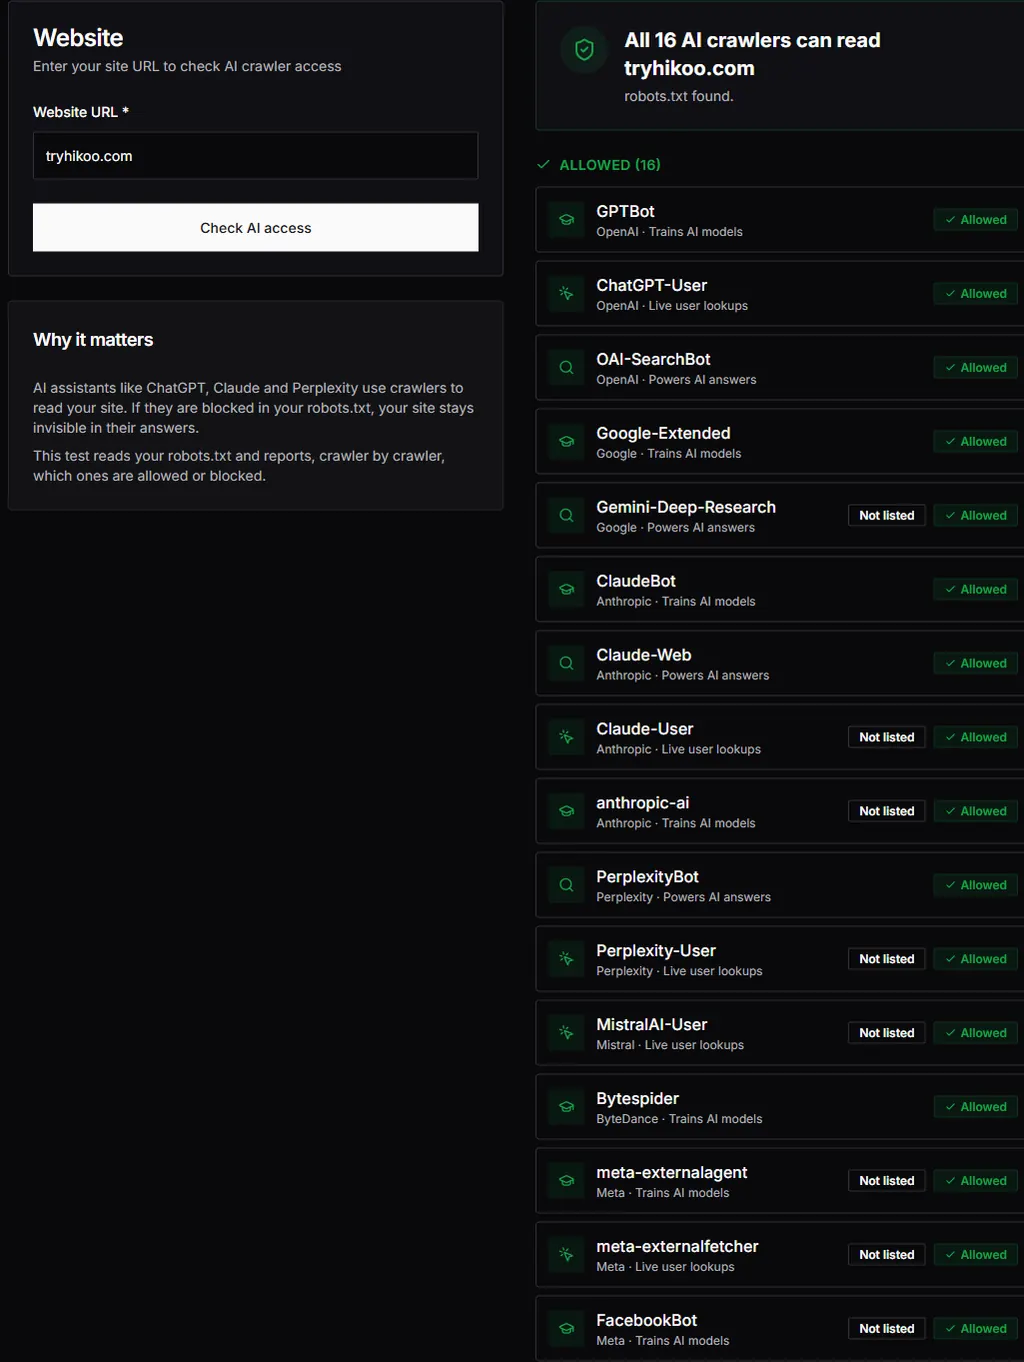Click the checkmark next to ALLOWED (16)

[543, 165]
